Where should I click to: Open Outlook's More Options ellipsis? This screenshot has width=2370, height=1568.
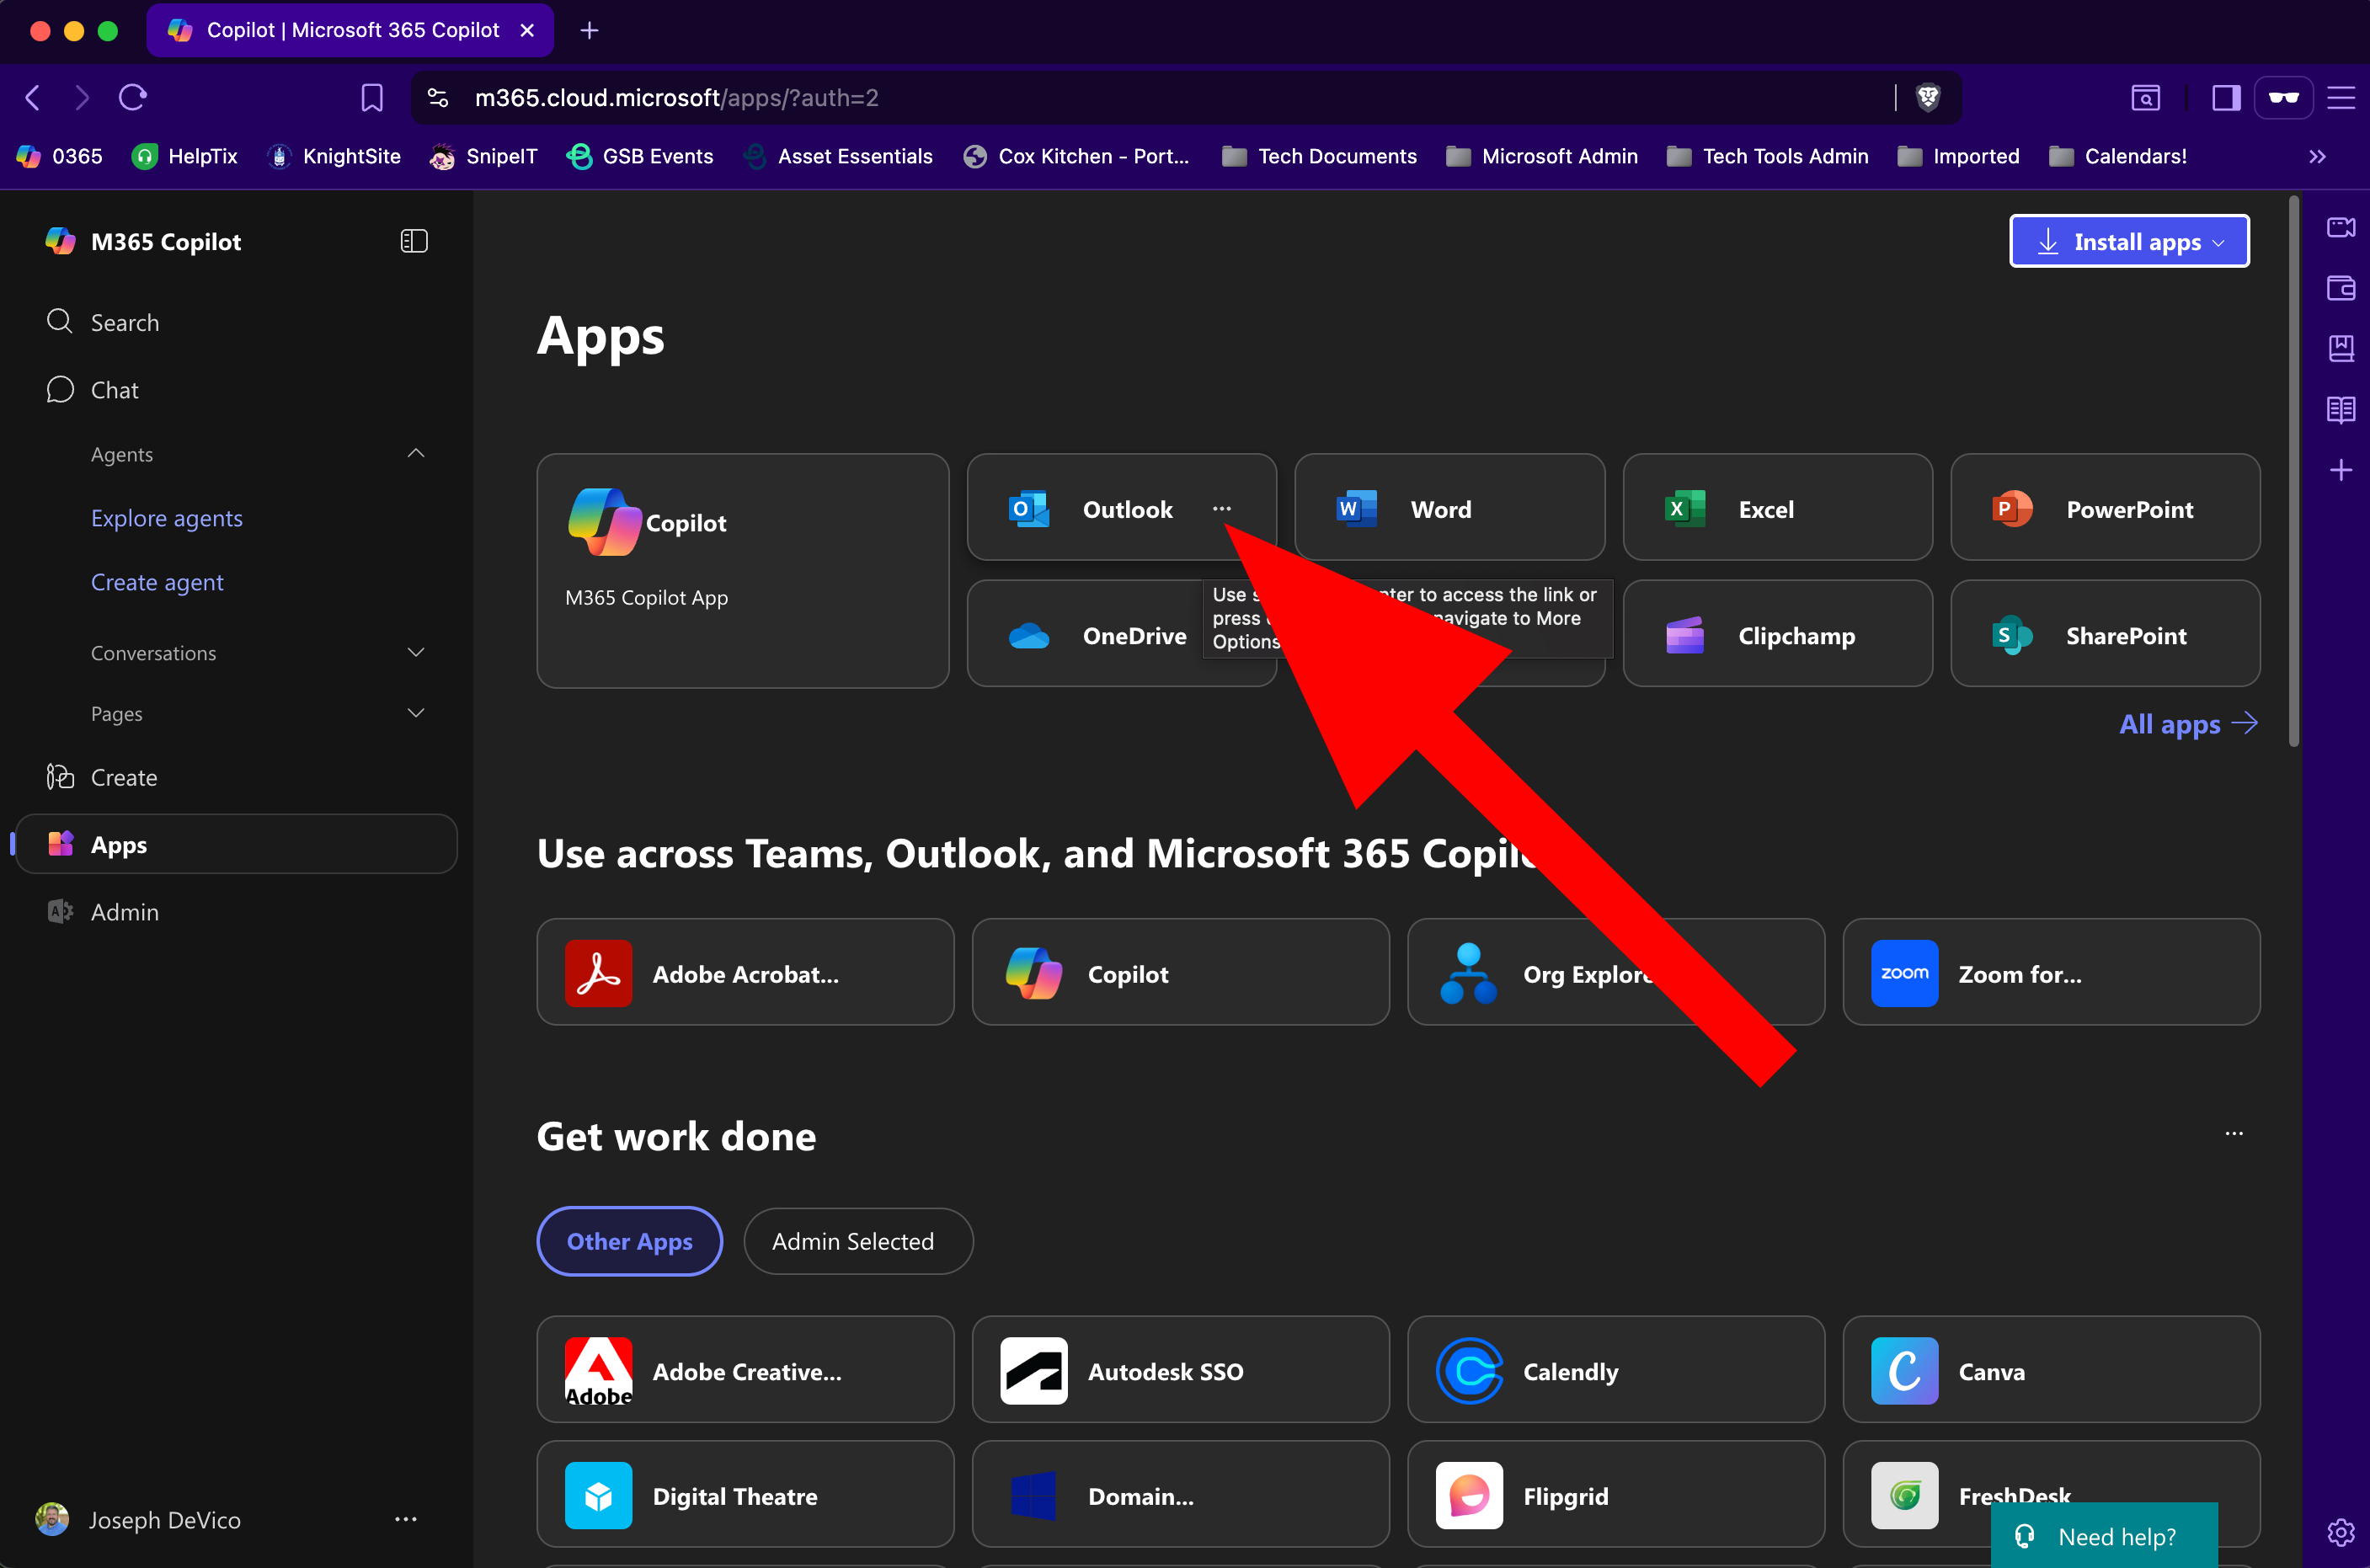tap(1221, 509)
